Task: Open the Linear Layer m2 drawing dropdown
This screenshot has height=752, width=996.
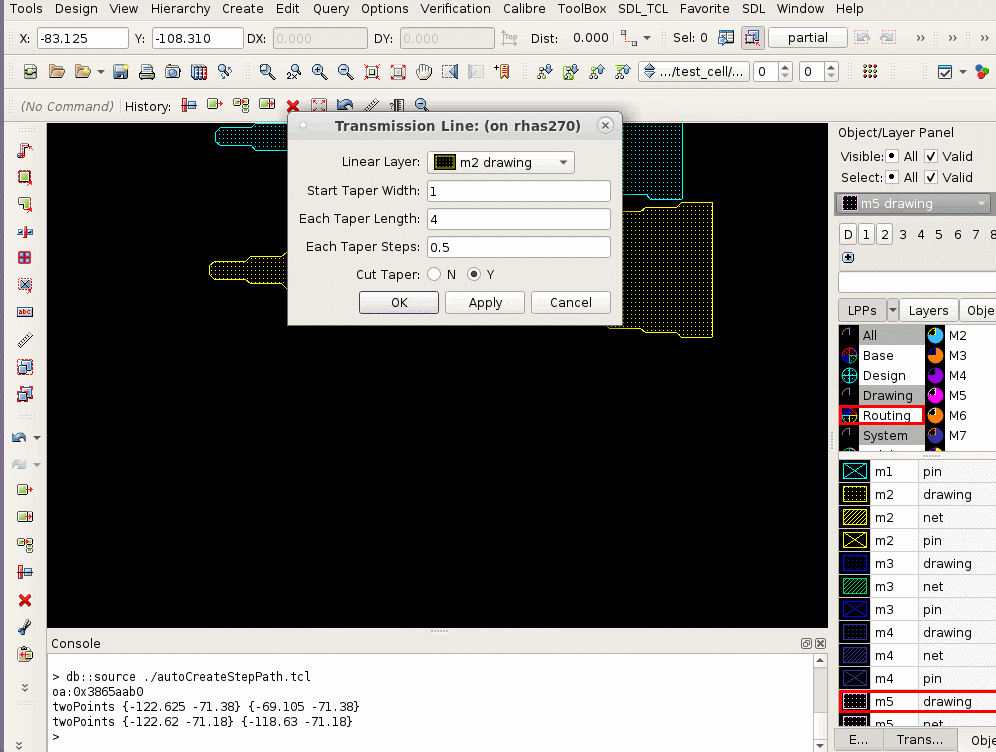Action: [501, 163]
